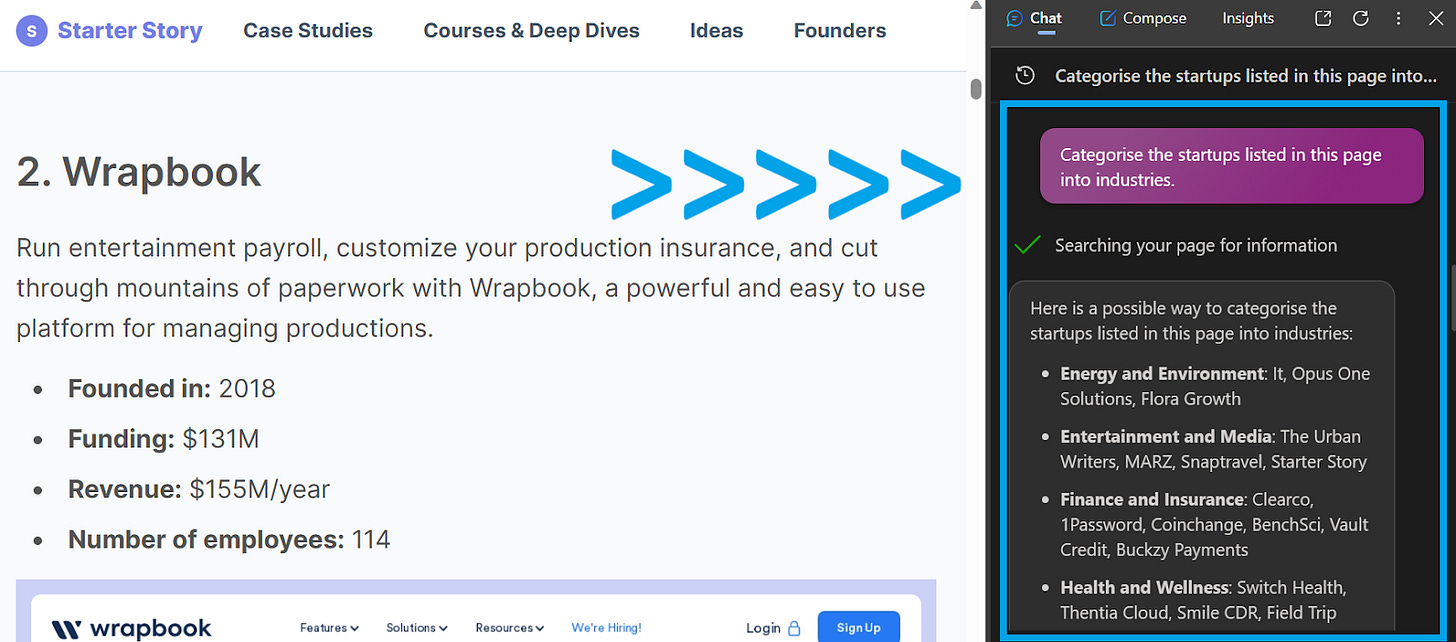Open the We're Hiring! link

[x=606, y=628]
